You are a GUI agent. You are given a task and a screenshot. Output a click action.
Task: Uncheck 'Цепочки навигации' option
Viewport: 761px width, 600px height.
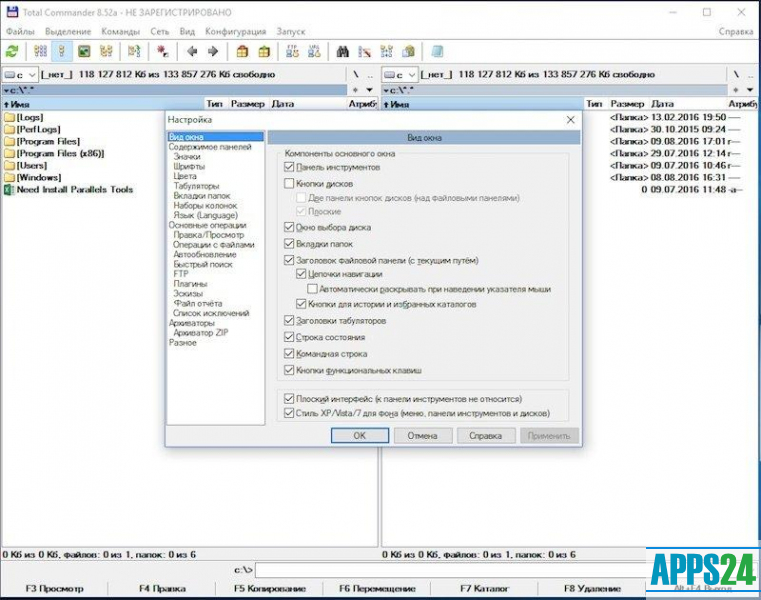pyautogui.click(x=301, y=274)
